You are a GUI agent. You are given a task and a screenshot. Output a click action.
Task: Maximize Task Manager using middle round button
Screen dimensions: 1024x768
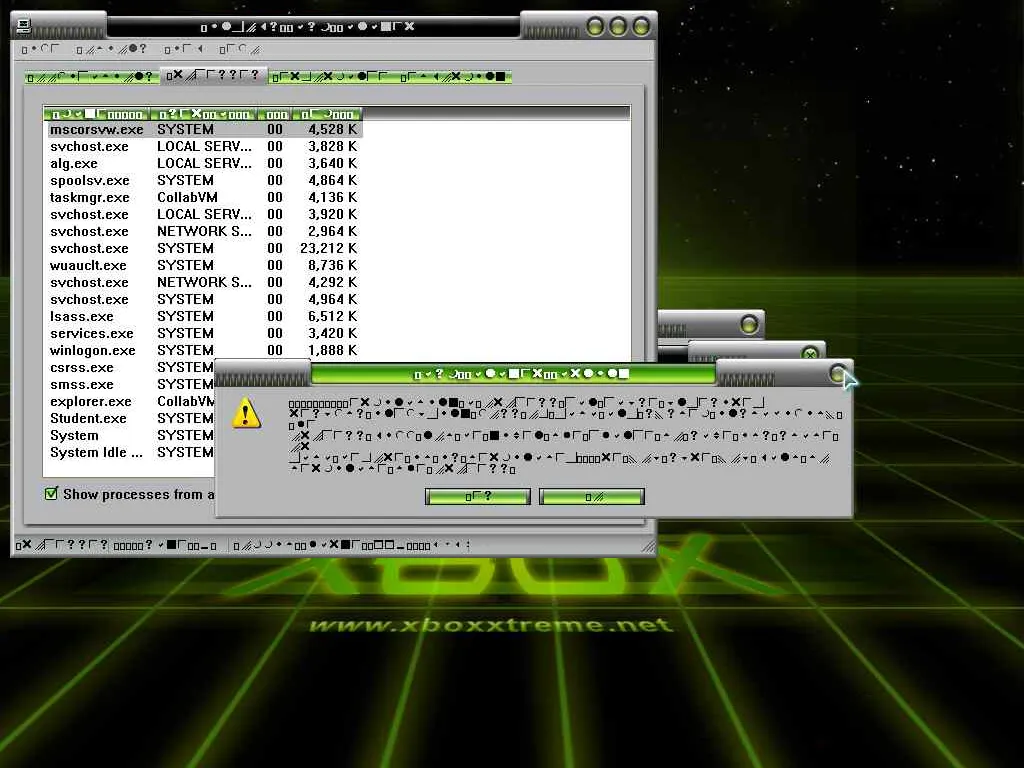(618, 27)
